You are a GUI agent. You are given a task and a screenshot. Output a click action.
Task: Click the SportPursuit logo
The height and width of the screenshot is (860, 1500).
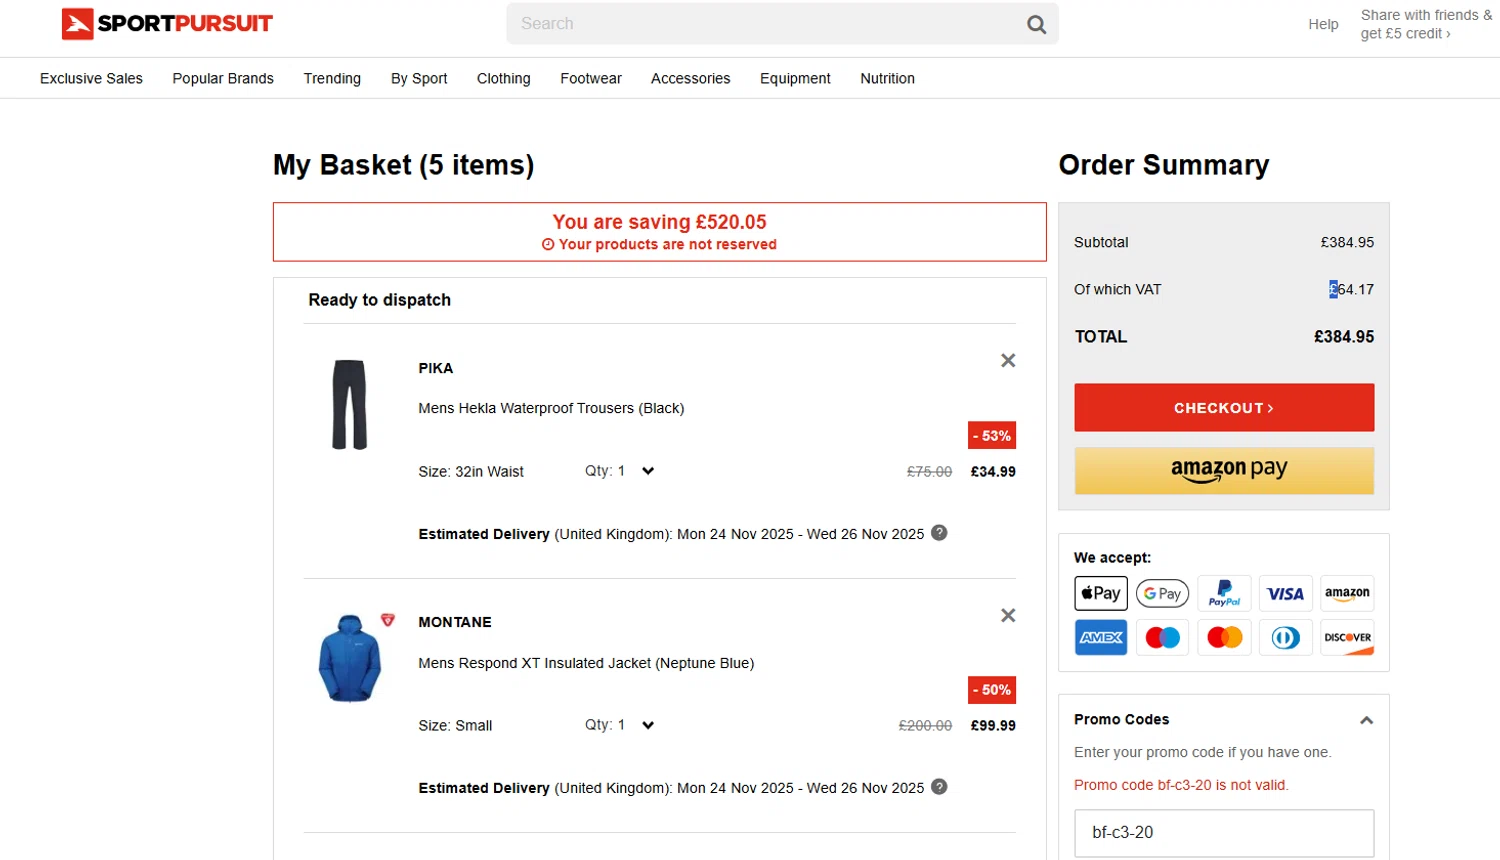click(x=167, y=24)
